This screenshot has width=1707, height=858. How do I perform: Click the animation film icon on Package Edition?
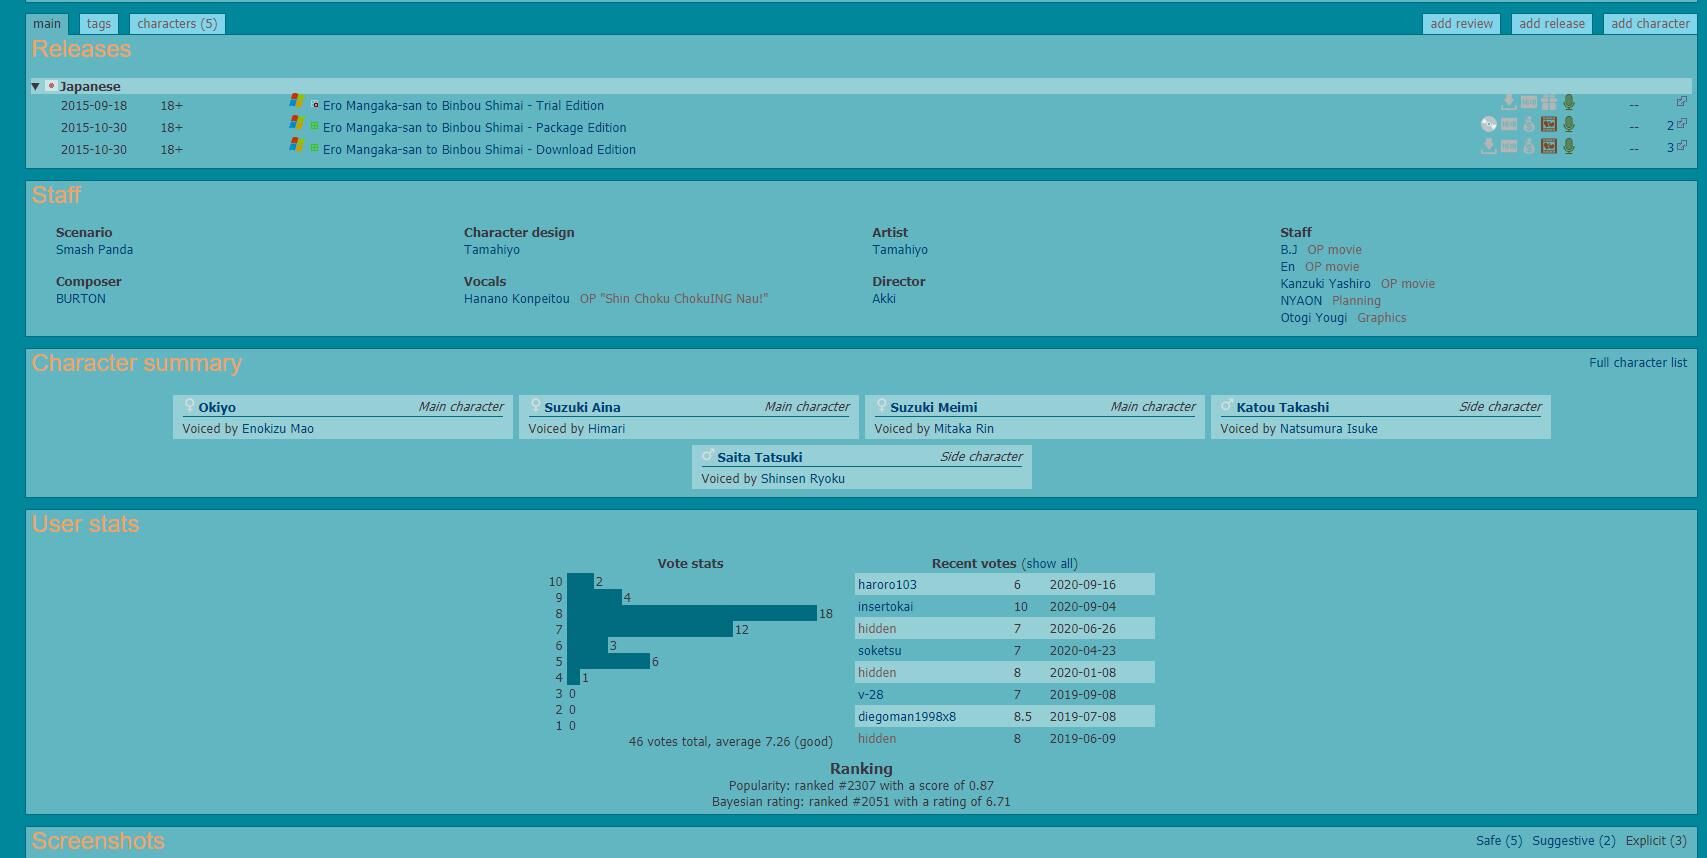pyautogui.click(x=1549, y=125)
